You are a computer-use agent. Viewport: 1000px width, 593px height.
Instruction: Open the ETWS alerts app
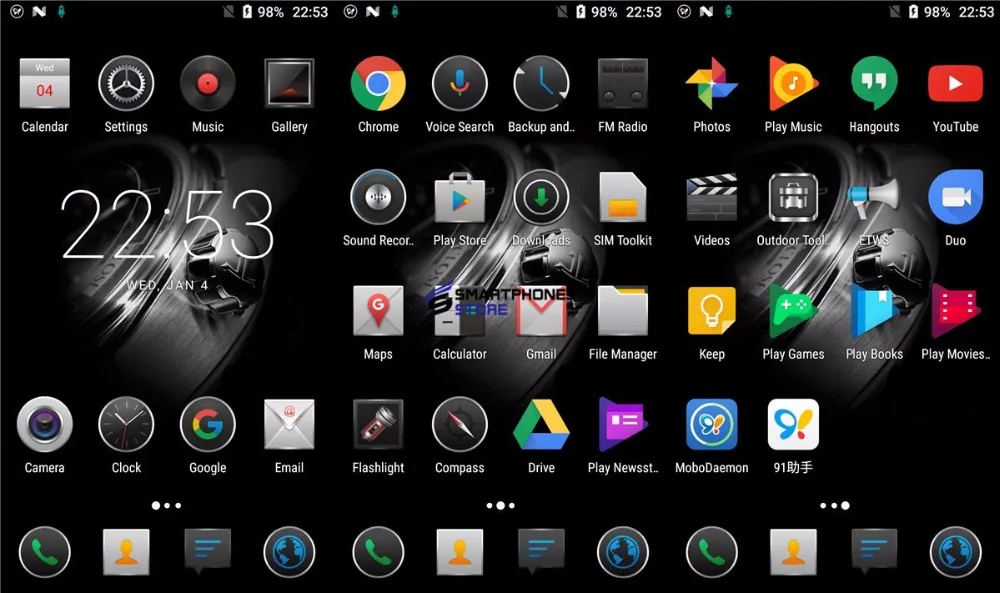tap(874, 197)
